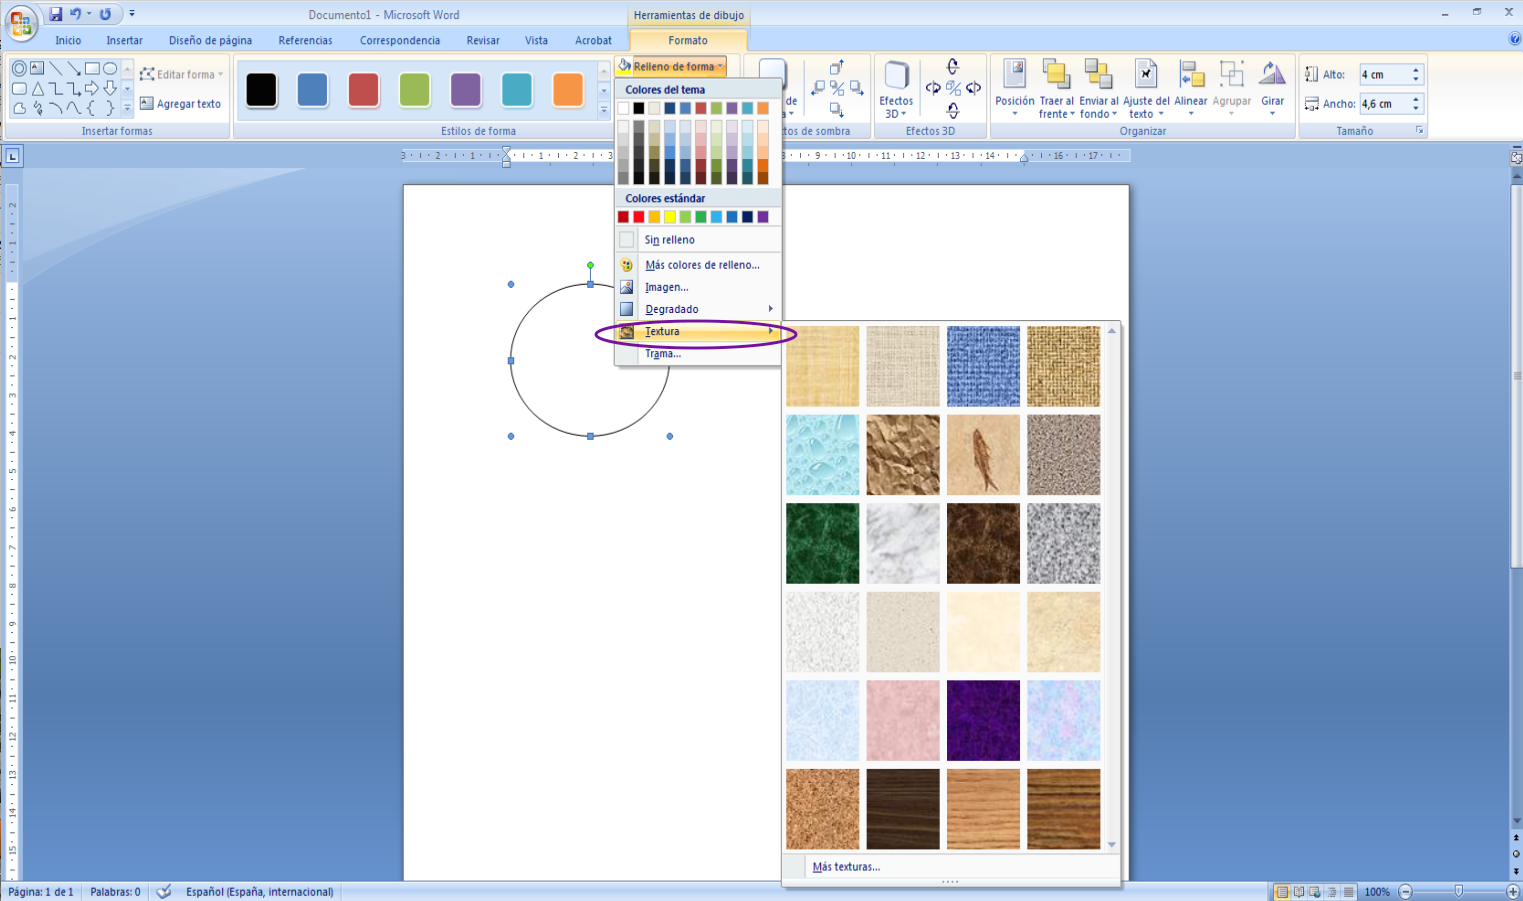Screen dimensions: 1523x901
Task: Switch to draft view in status bar
Action: click(1348, 891)
